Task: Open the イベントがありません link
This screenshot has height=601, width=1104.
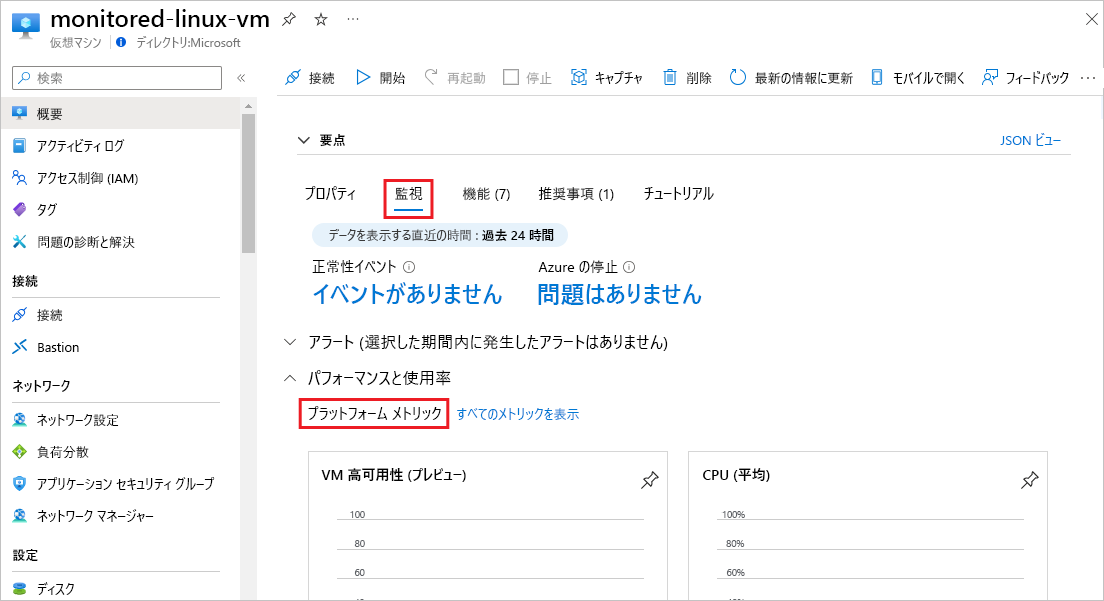Action: tap(407, 293)
